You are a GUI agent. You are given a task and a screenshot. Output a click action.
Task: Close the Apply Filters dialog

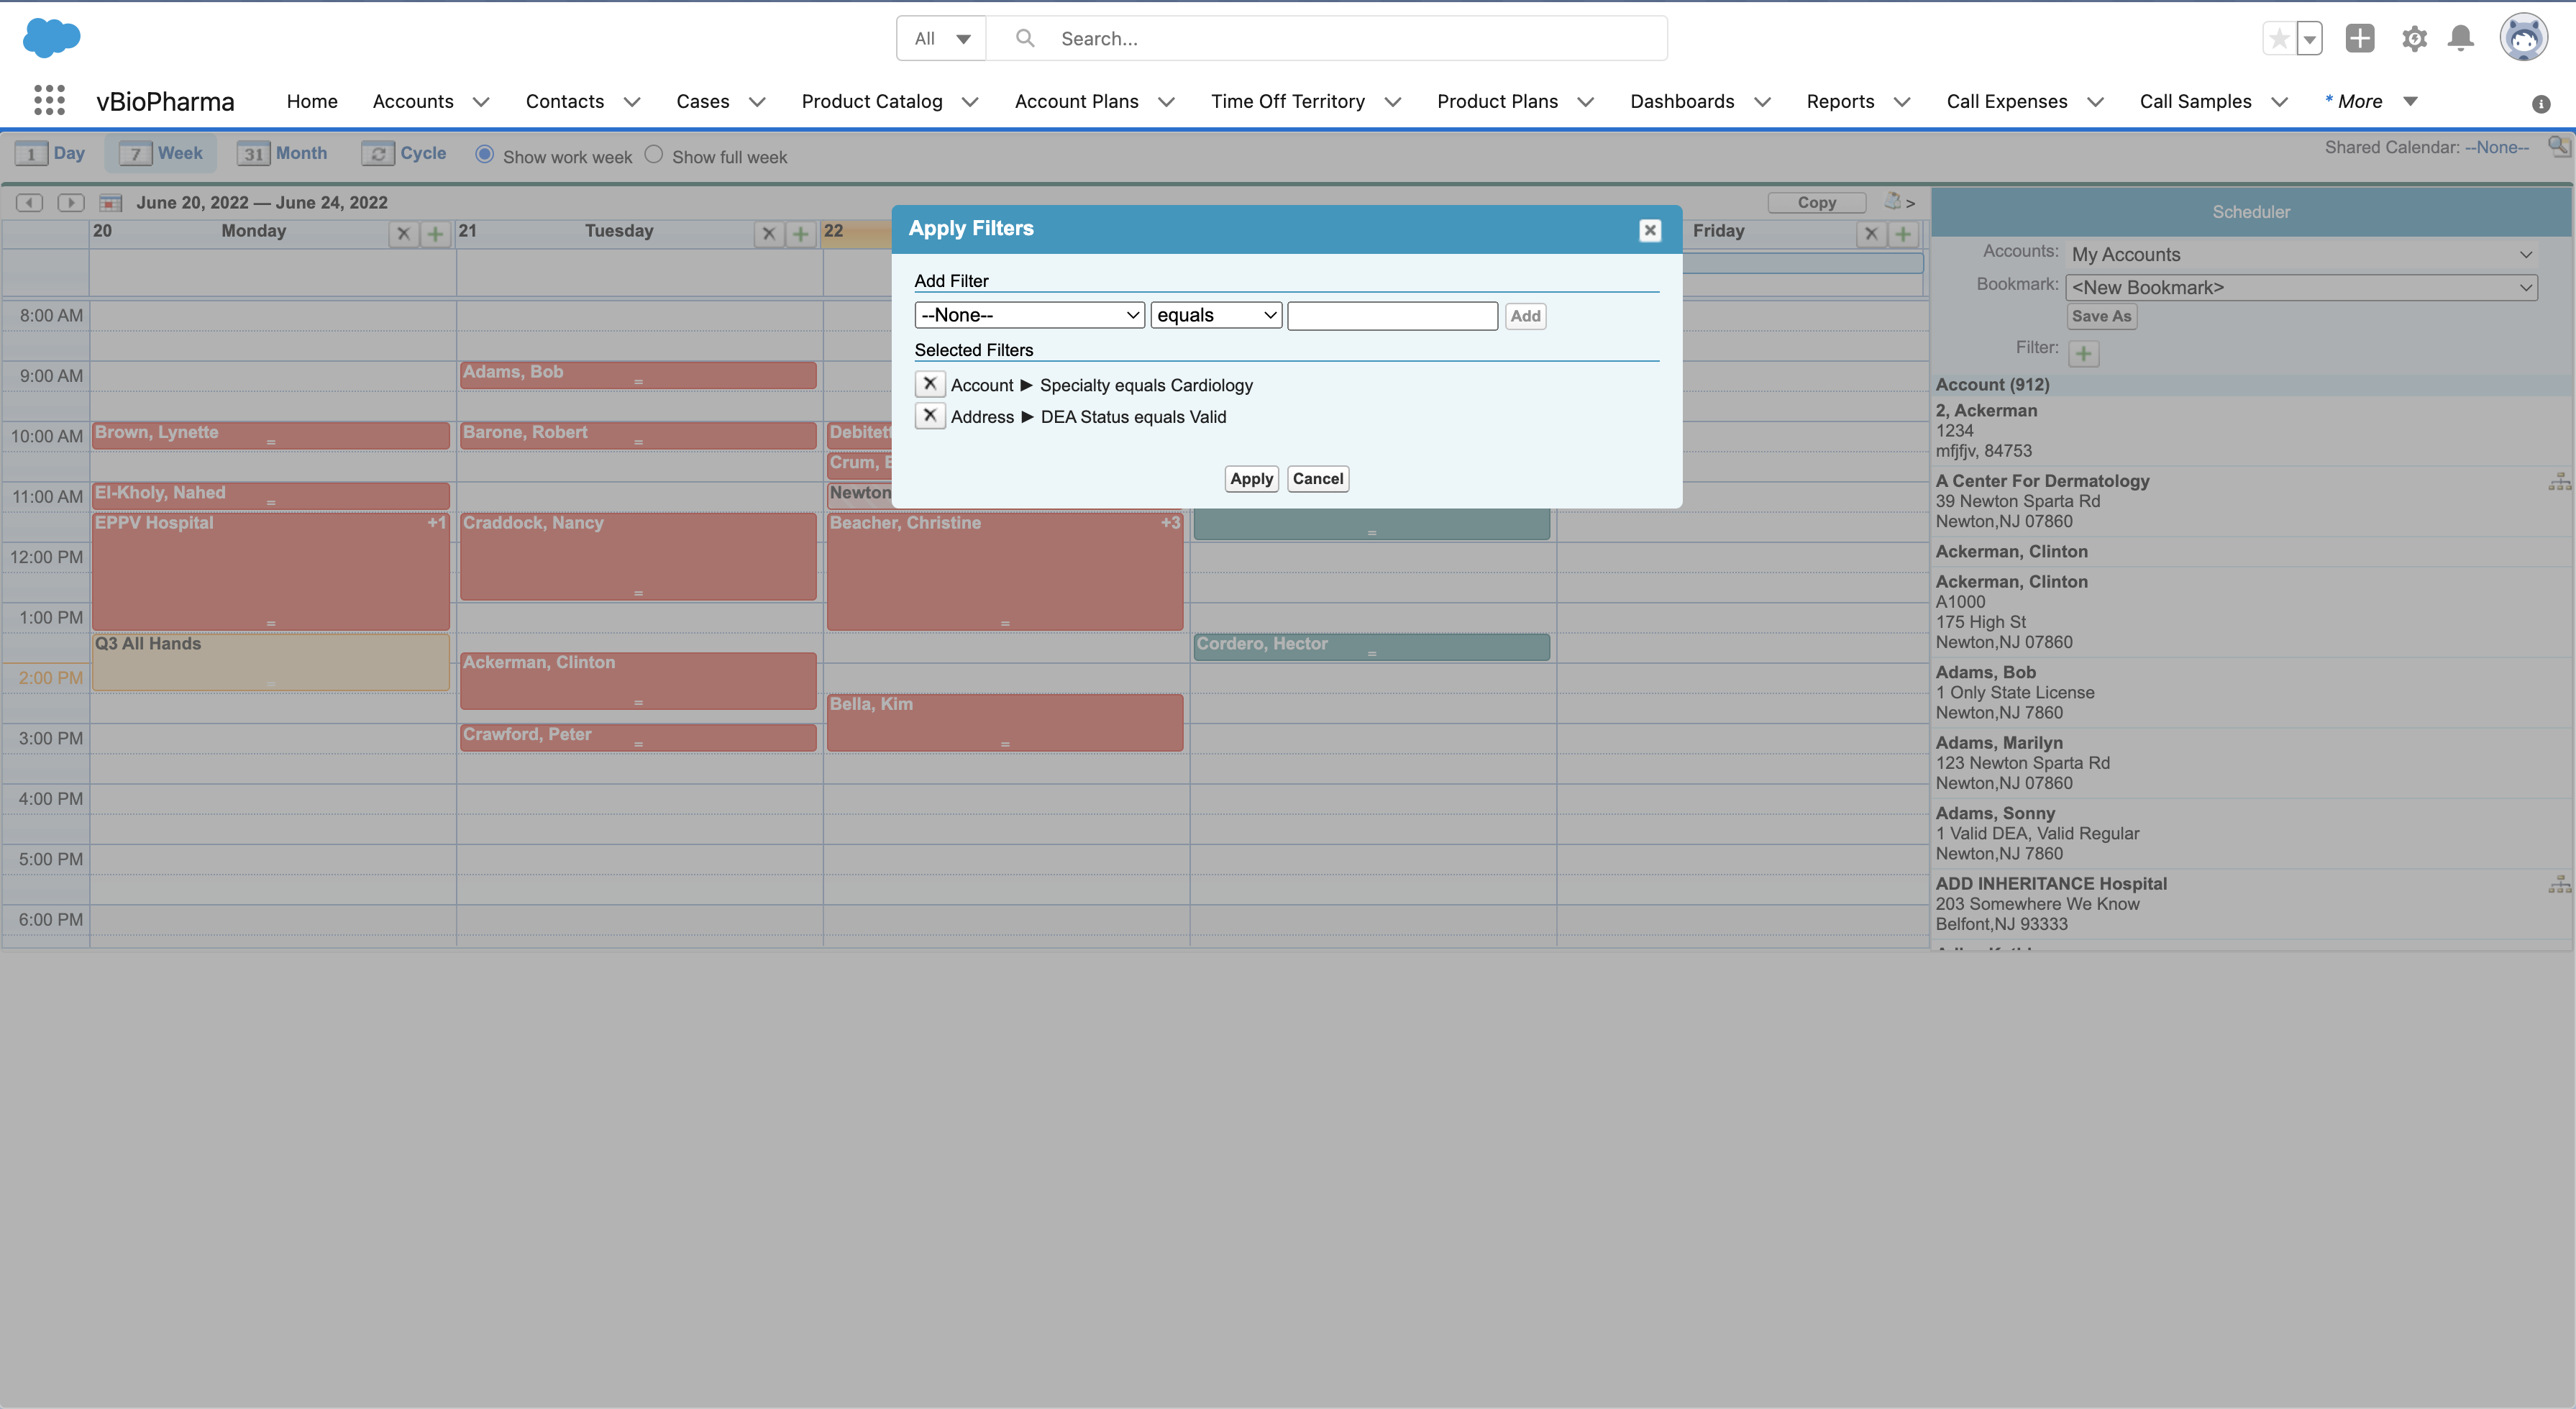(x=1650, y=230)
